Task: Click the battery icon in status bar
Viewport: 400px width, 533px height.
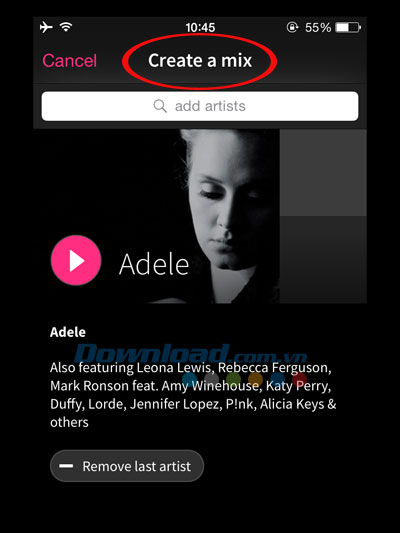Action: click(348, 27)
